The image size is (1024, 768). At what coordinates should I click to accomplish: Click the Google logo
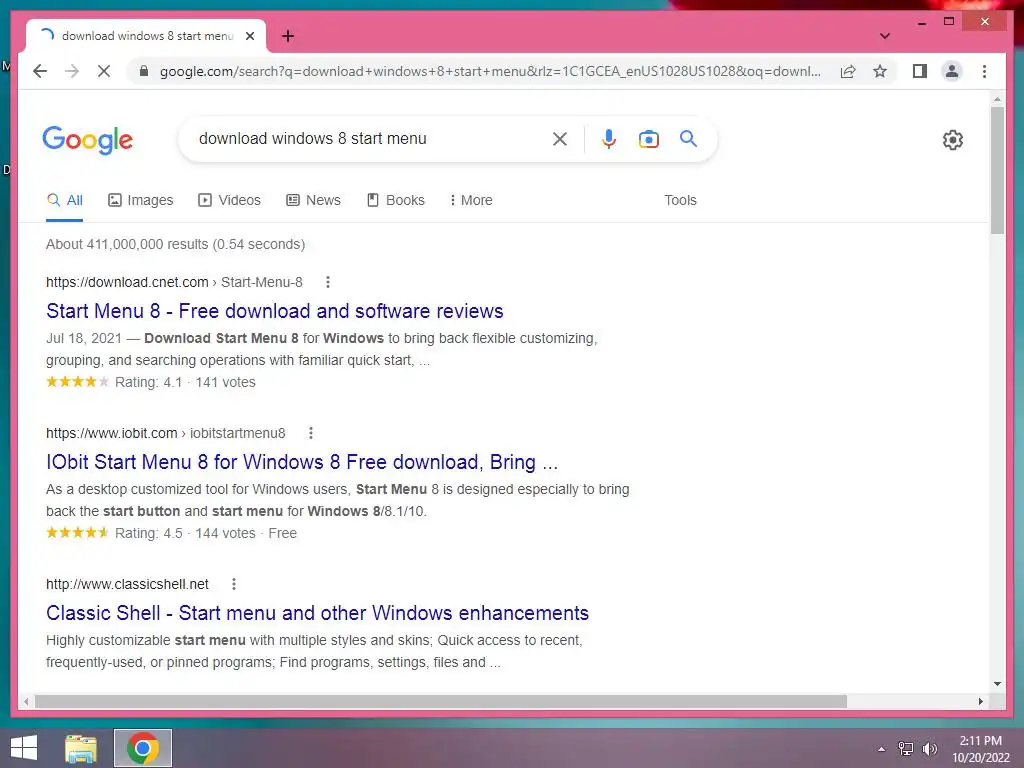click(88, 140)
